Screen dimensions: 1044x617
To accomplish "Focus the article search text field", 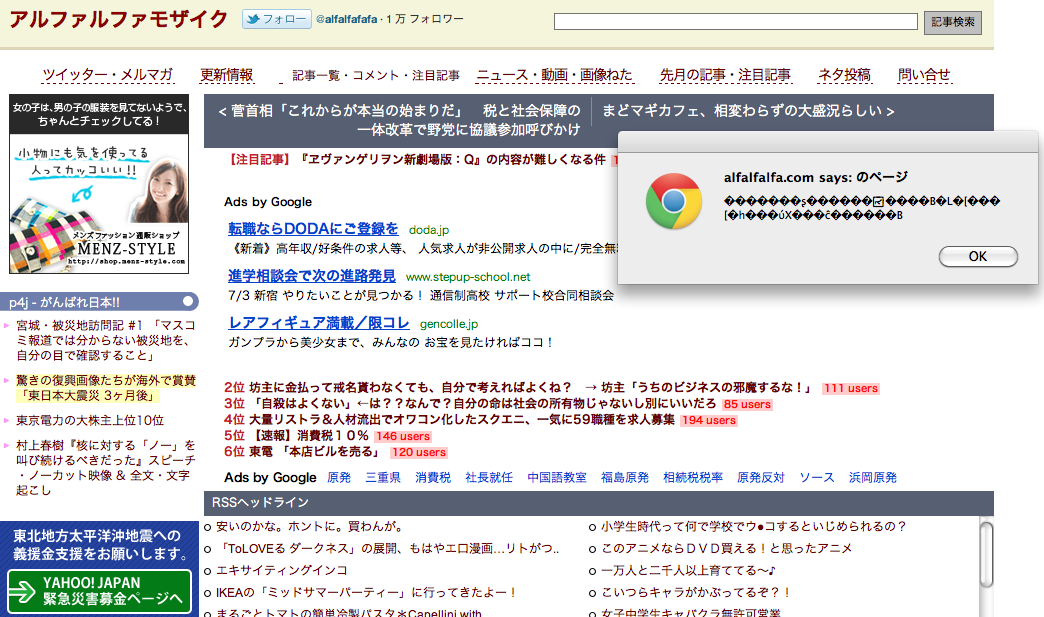I will pyautogui.click(x=735, y=22).
